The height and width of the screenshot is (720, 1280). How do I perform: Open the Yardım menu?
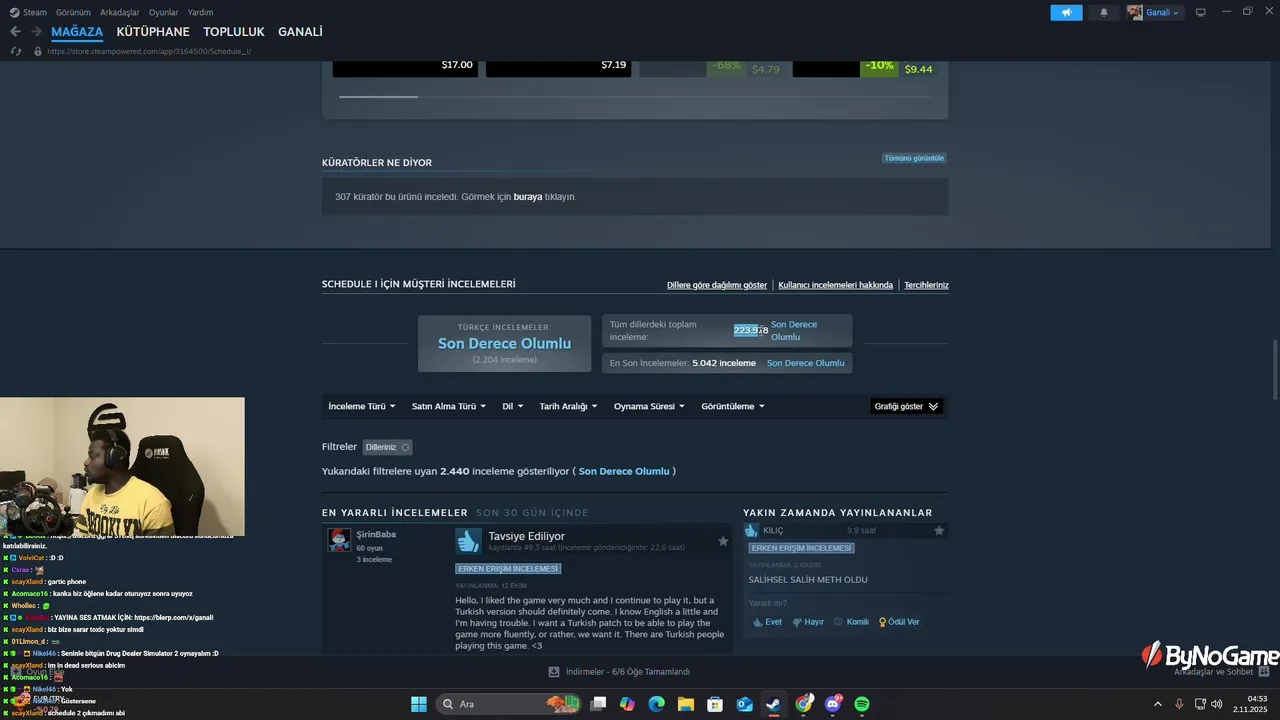201,12
